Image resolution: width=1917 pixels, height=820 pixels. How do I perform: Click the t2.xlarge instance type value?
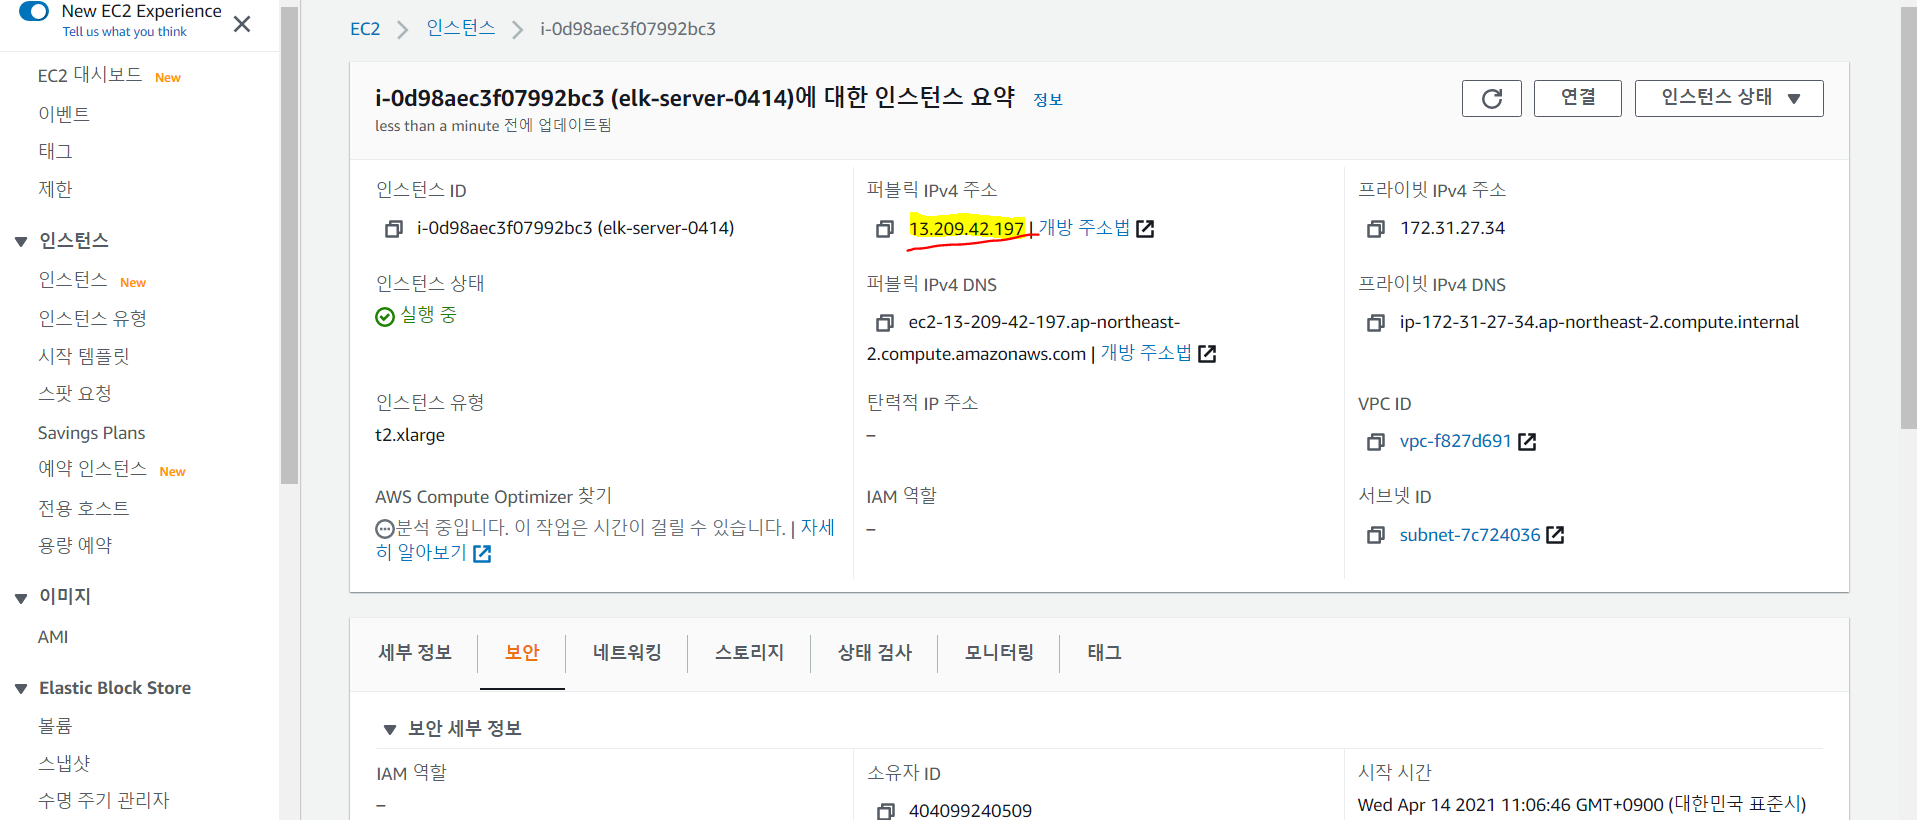click(x=410, y=435)
